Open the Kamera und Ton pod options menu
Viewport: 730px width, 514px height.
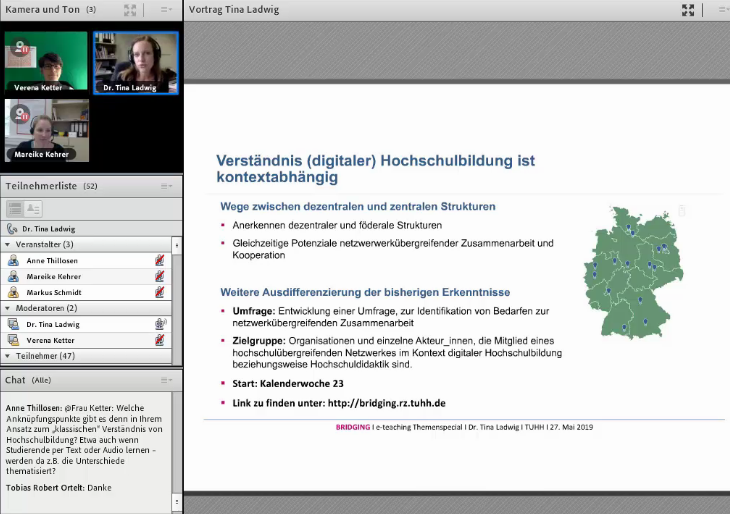click(x=166, y=10)
